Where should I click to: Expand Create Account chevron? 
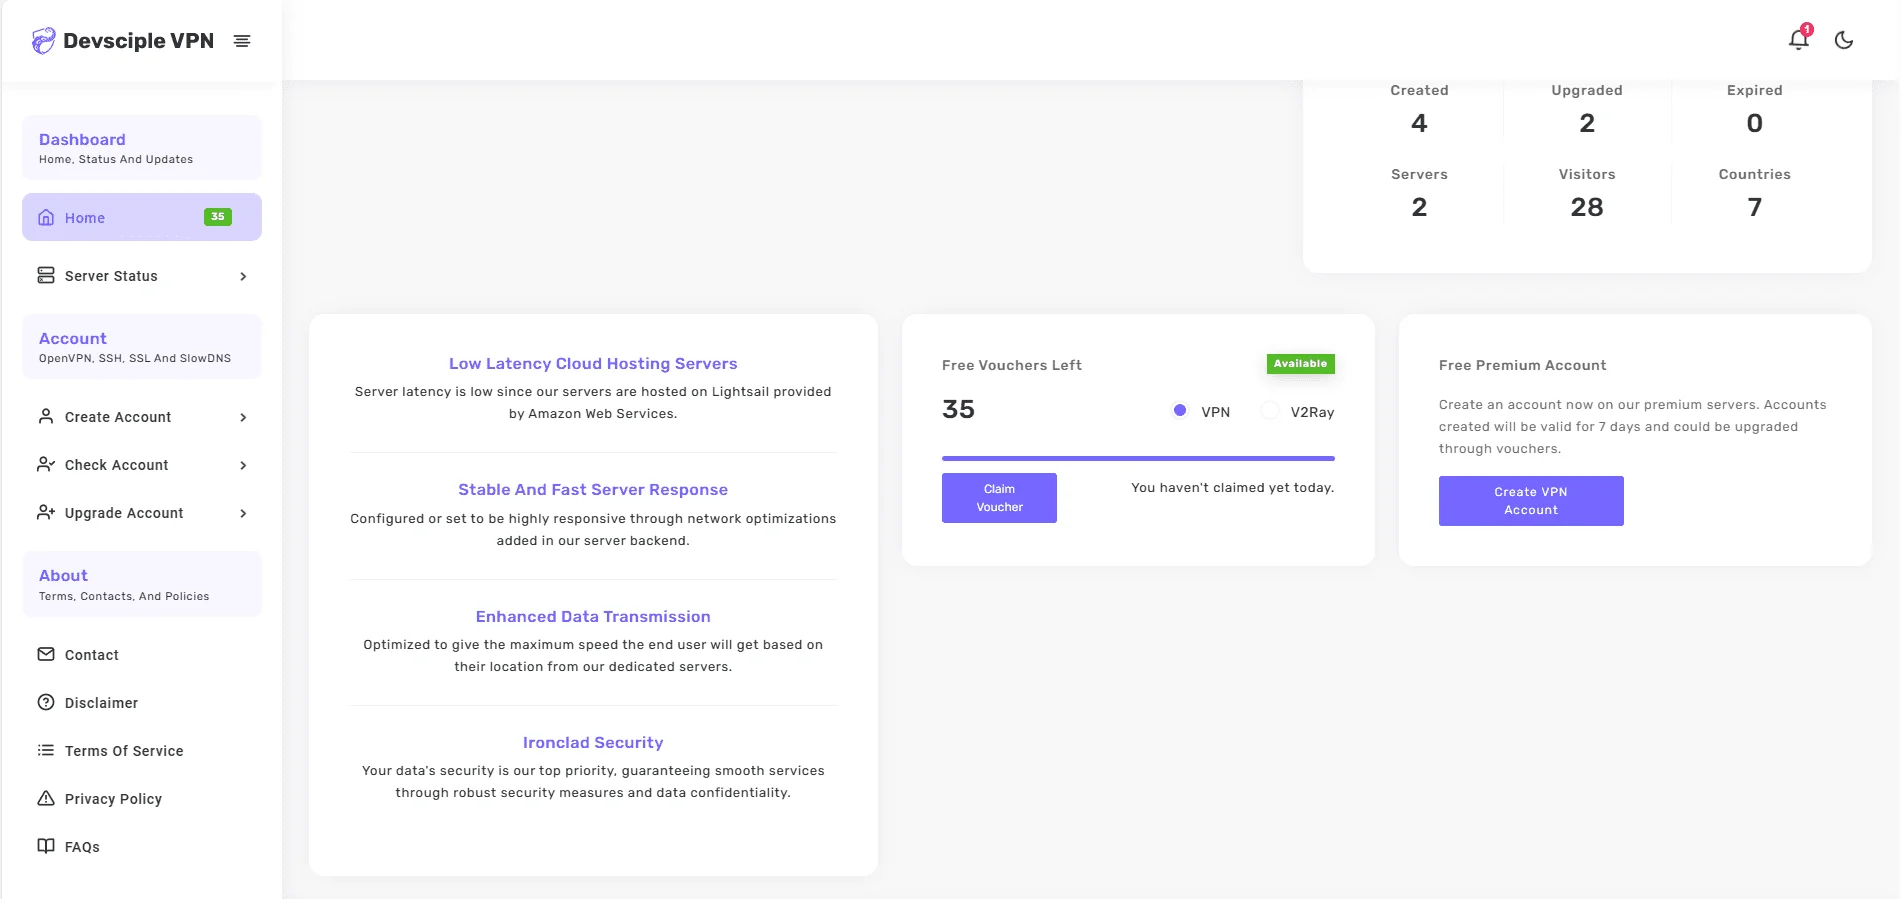pyautogui.click(x=243, y=417)
